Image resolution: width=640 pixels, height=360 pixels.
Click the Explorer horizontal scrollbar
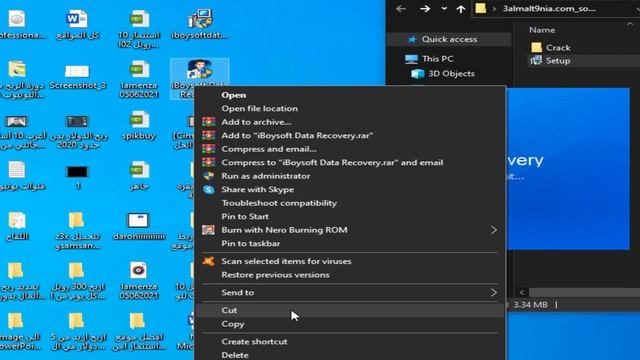(584, 293)
